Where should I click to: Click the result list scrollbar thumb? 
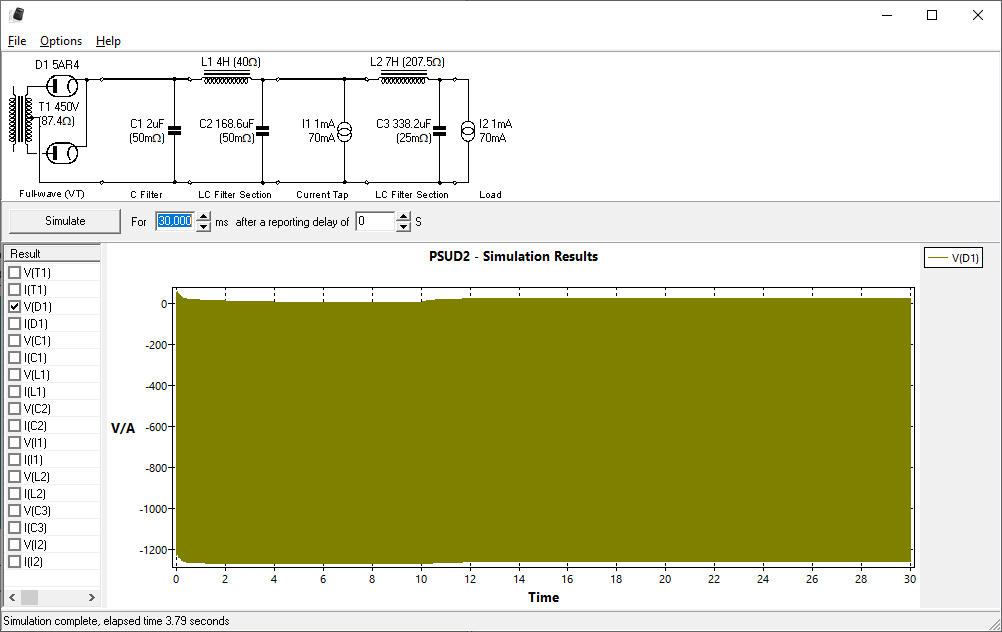click(x=29, y=597)
